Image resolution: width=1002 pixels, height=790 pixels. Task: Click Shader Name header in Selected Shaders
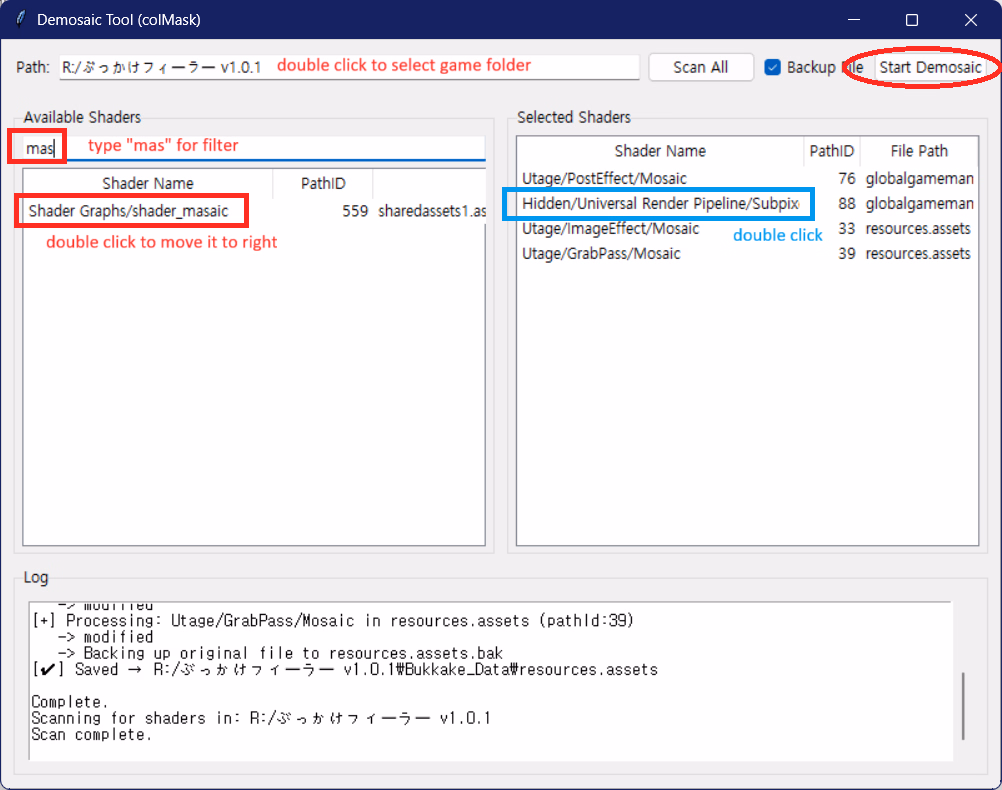[x=660, y=151]
